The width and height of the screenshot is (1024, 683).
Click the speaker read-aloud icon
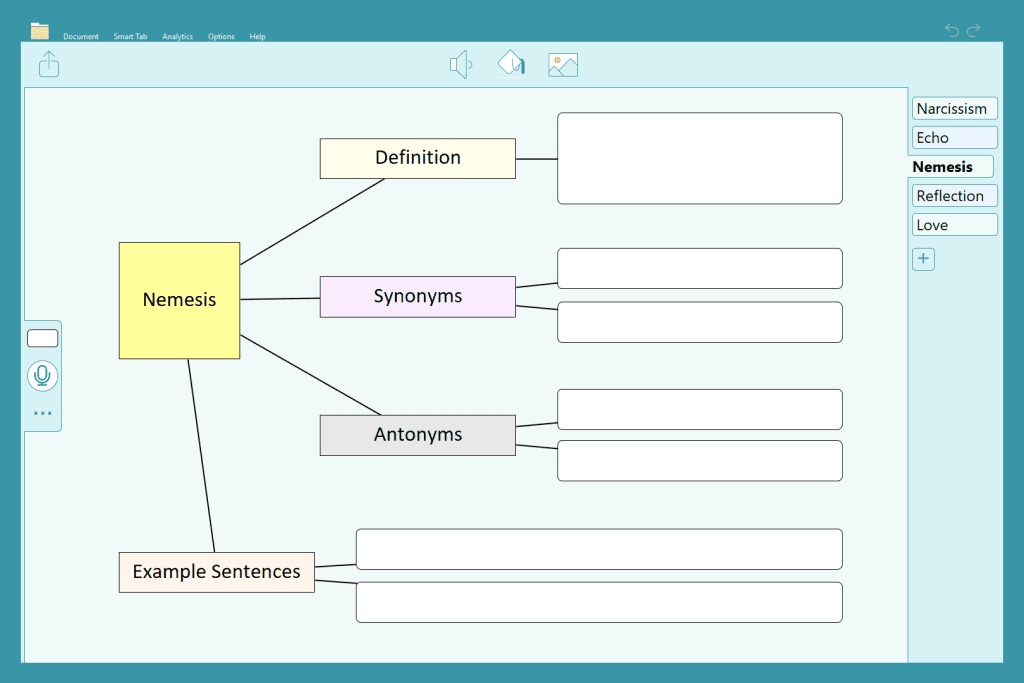tap(460, 65)
